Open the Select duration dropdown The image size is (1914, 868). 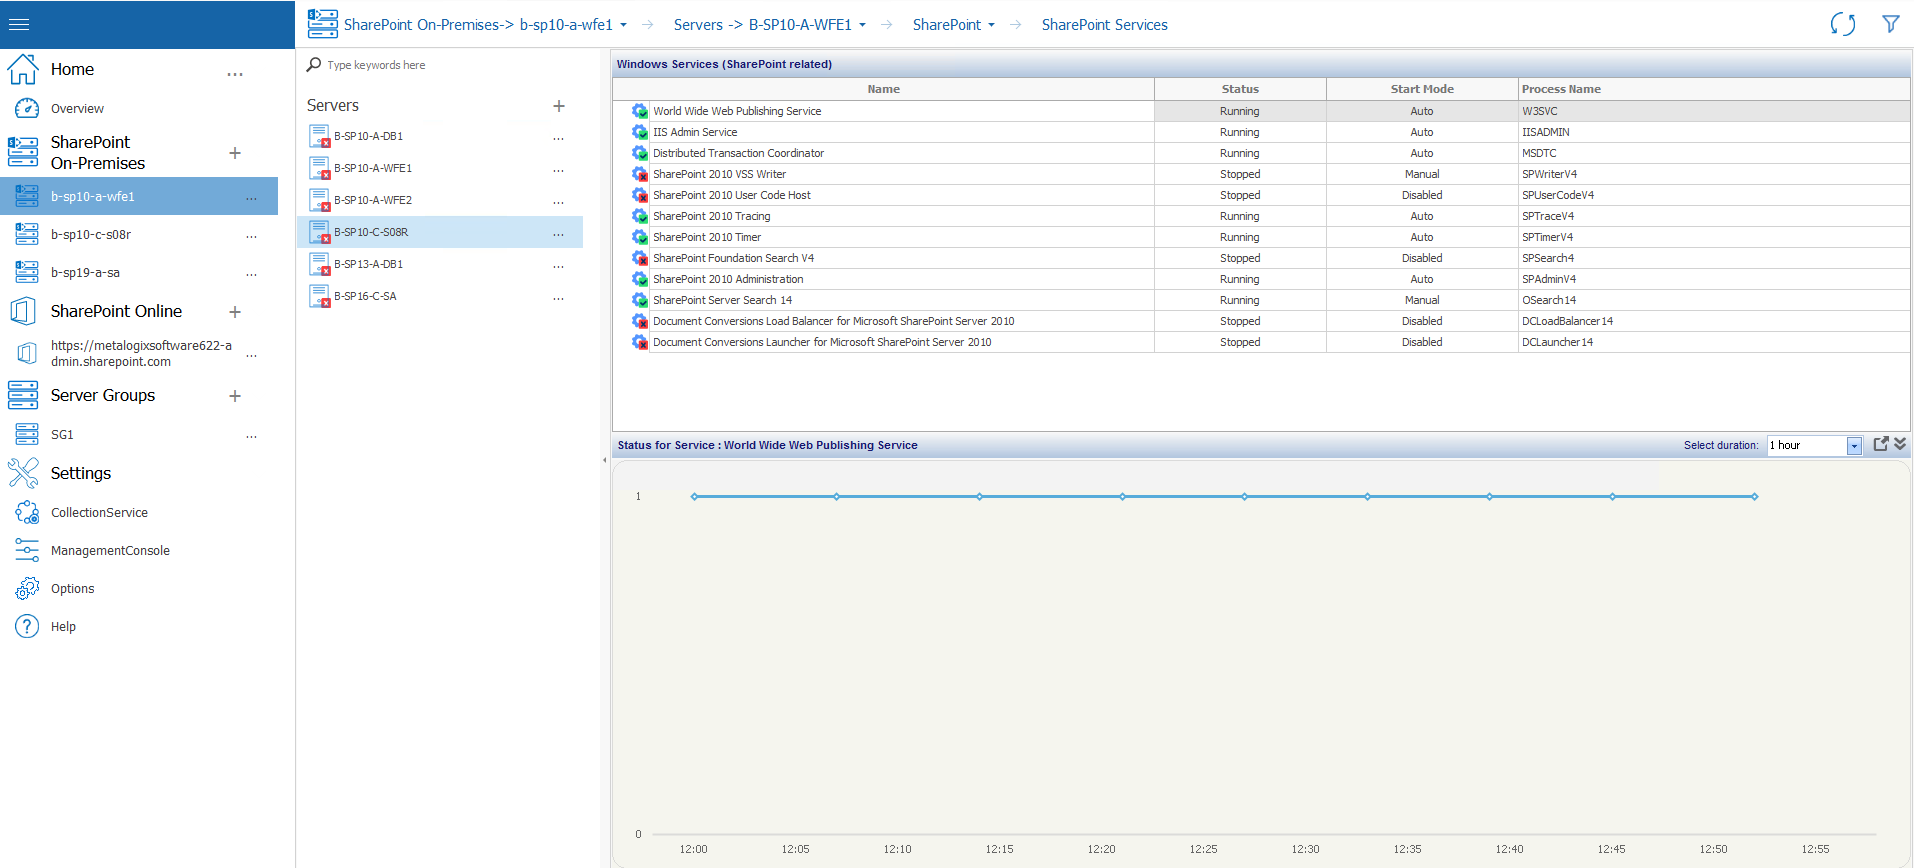(x=1853, y=446)
